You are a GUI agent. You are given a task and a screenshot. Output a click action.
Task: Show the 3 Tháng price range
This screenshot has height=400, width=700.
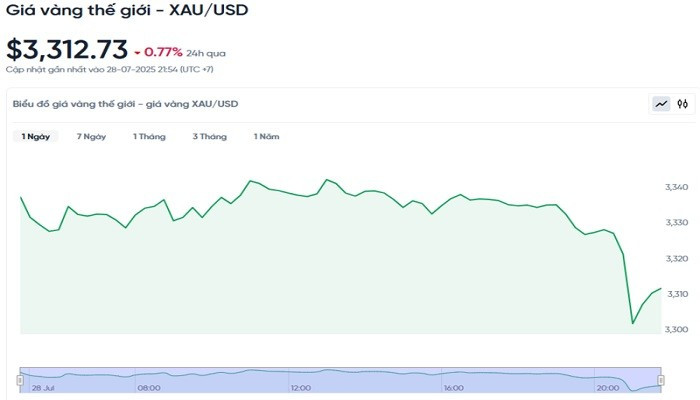pyautogui.click(x=209, y=136)
